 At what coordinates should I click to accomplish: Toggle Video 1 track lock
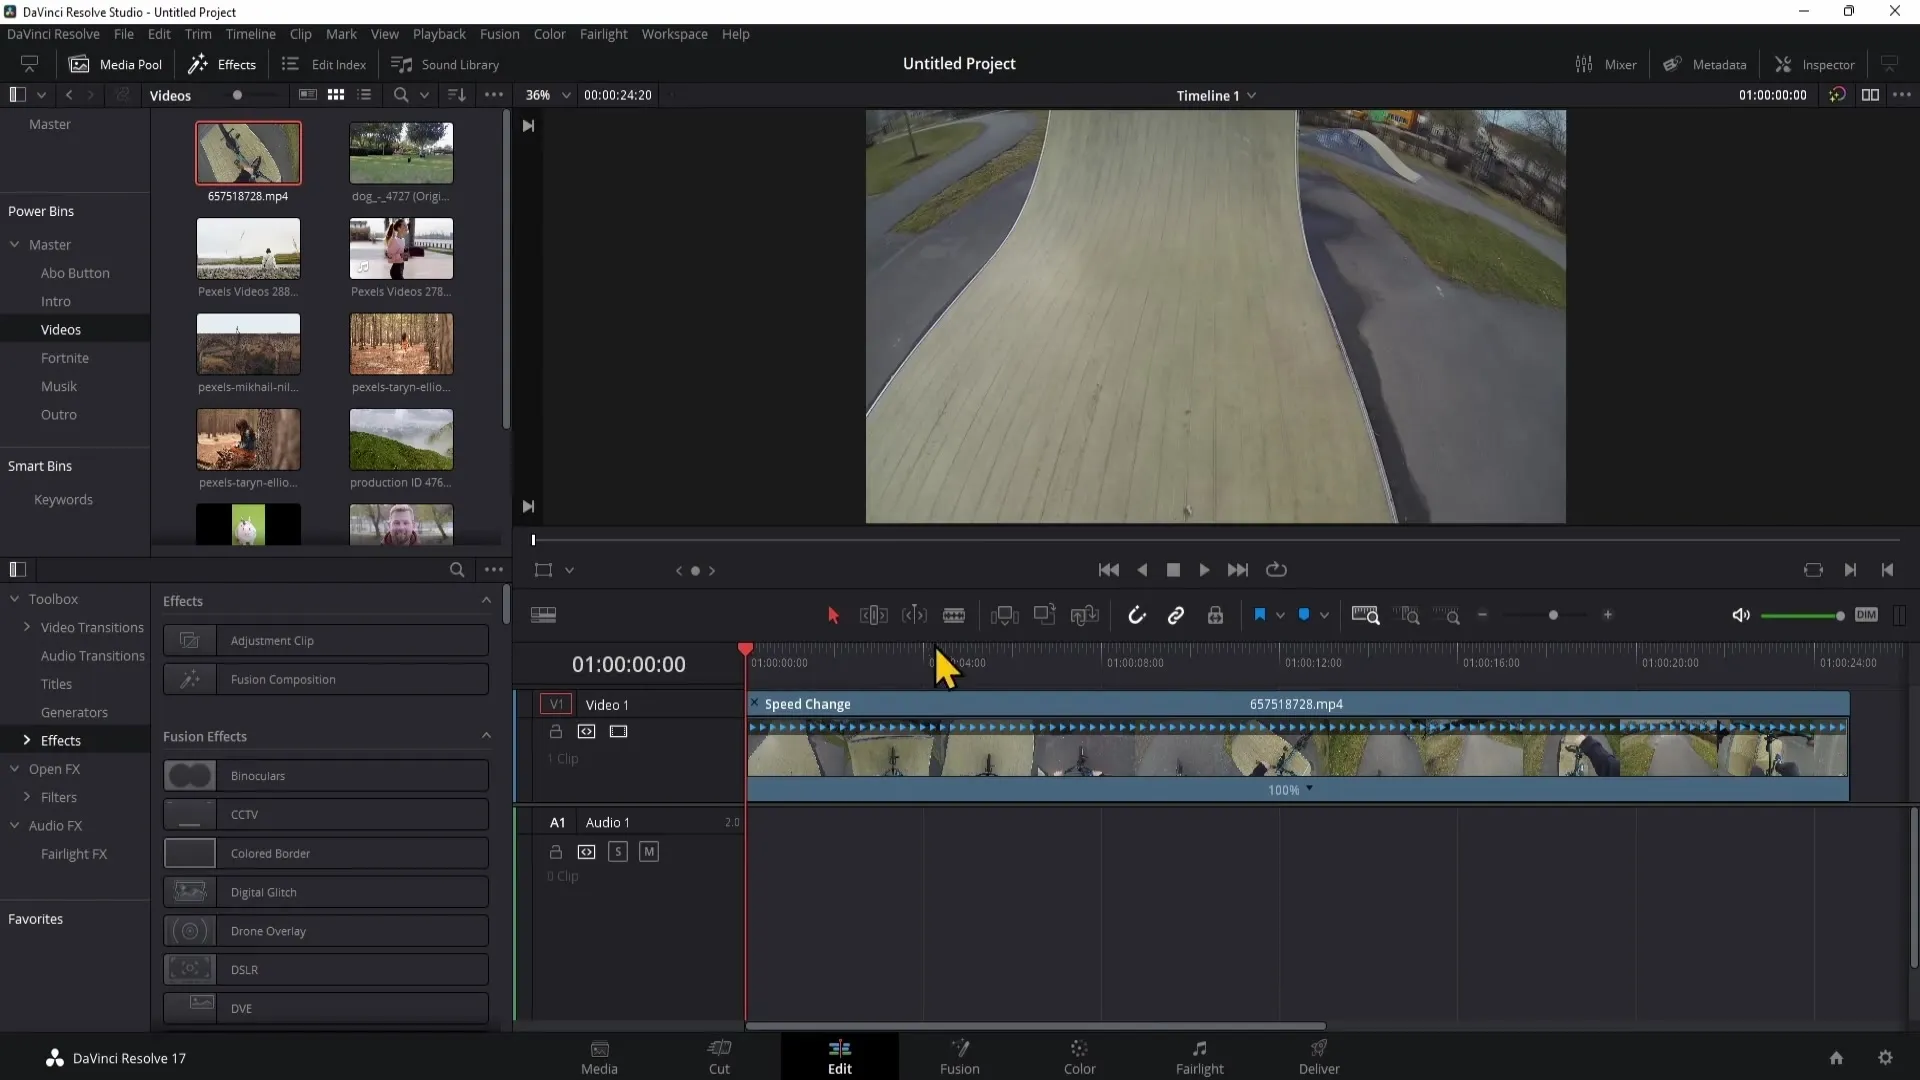click(555, 729)
